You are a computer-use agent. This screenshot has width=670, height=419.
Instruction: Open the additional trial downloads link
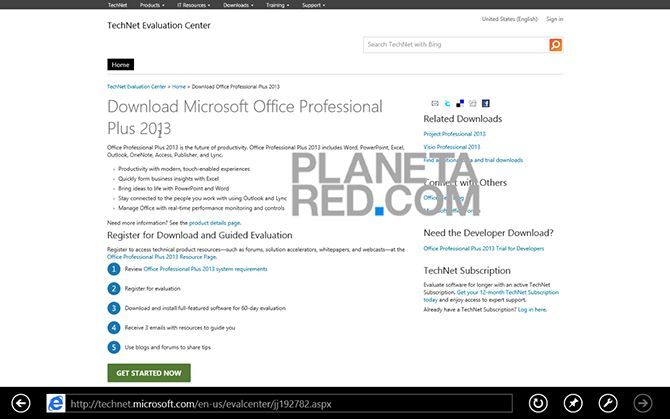(473, 160)
